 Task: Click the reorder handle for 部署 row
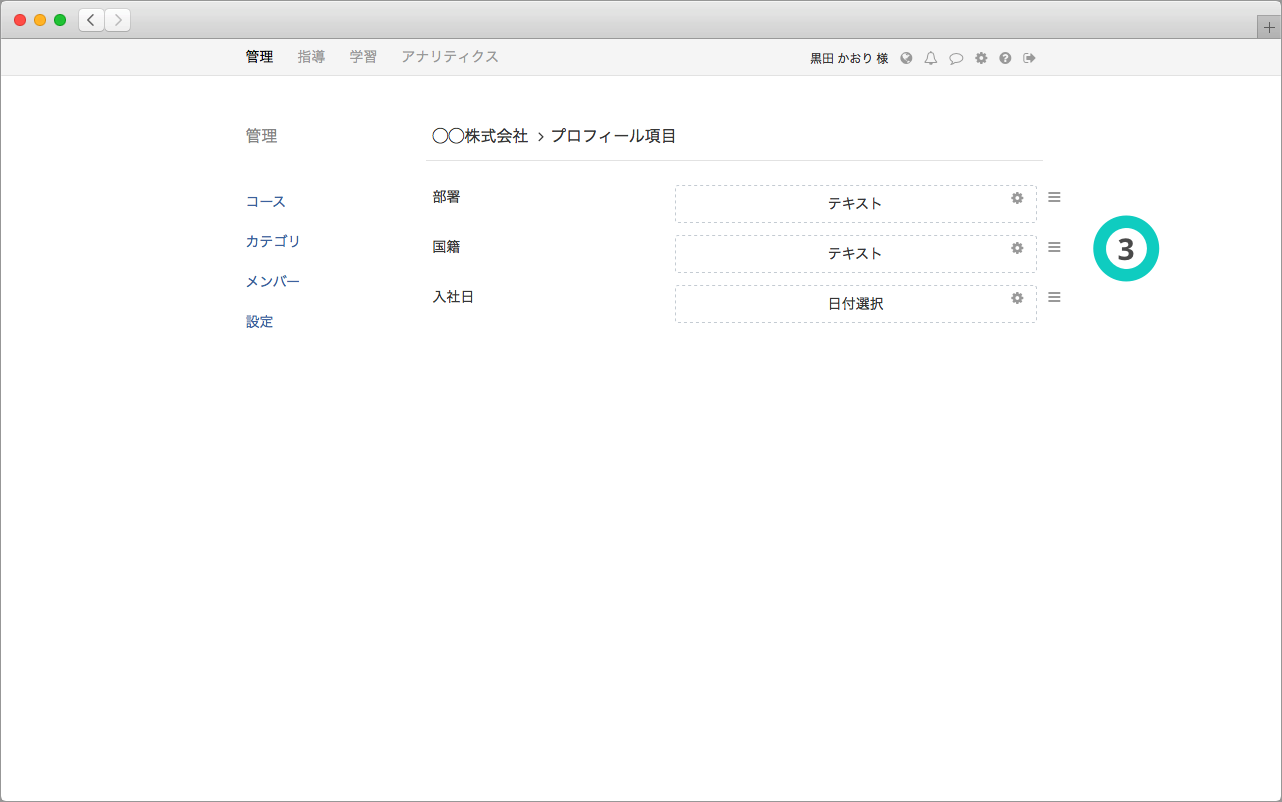tap(1054, 197)
